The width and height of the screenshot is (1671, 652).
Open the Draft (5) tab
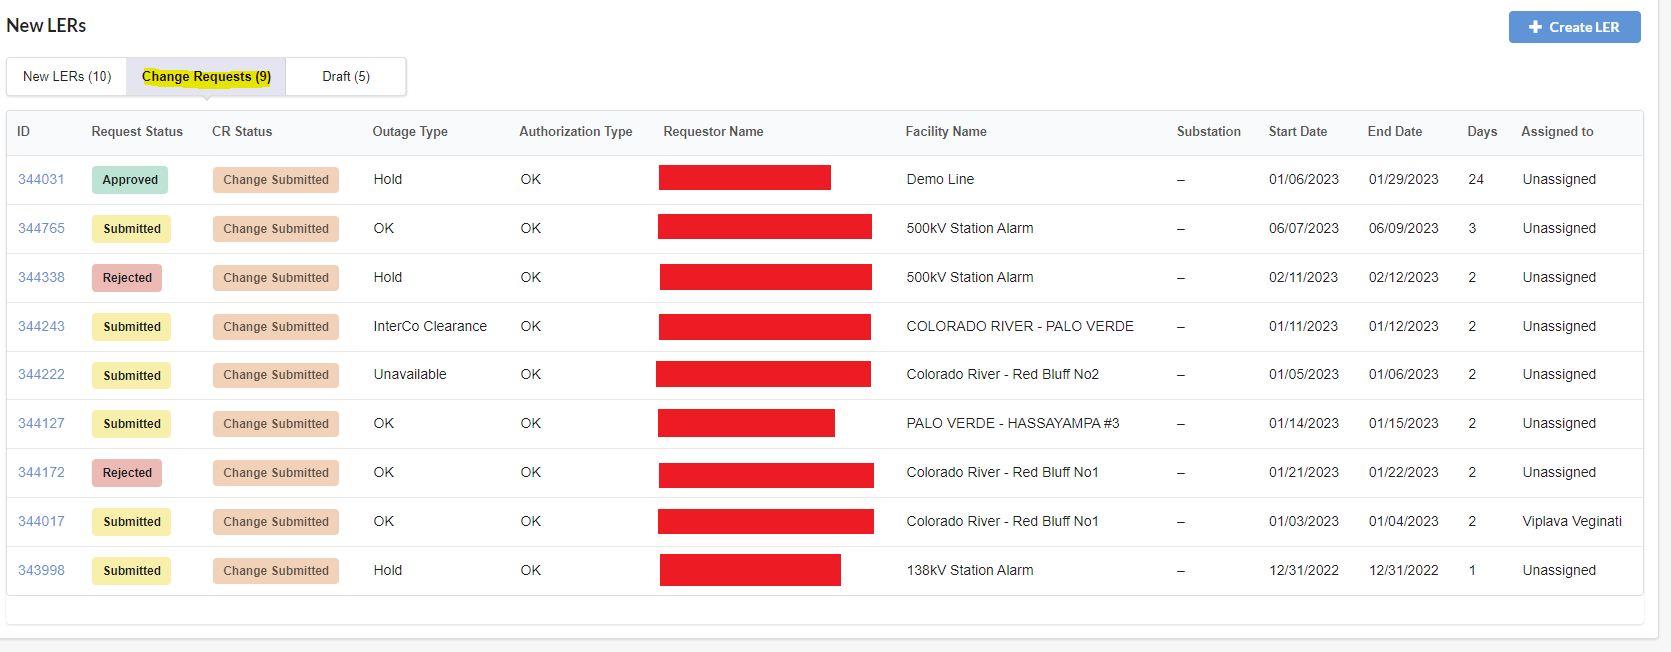point(346,77)
